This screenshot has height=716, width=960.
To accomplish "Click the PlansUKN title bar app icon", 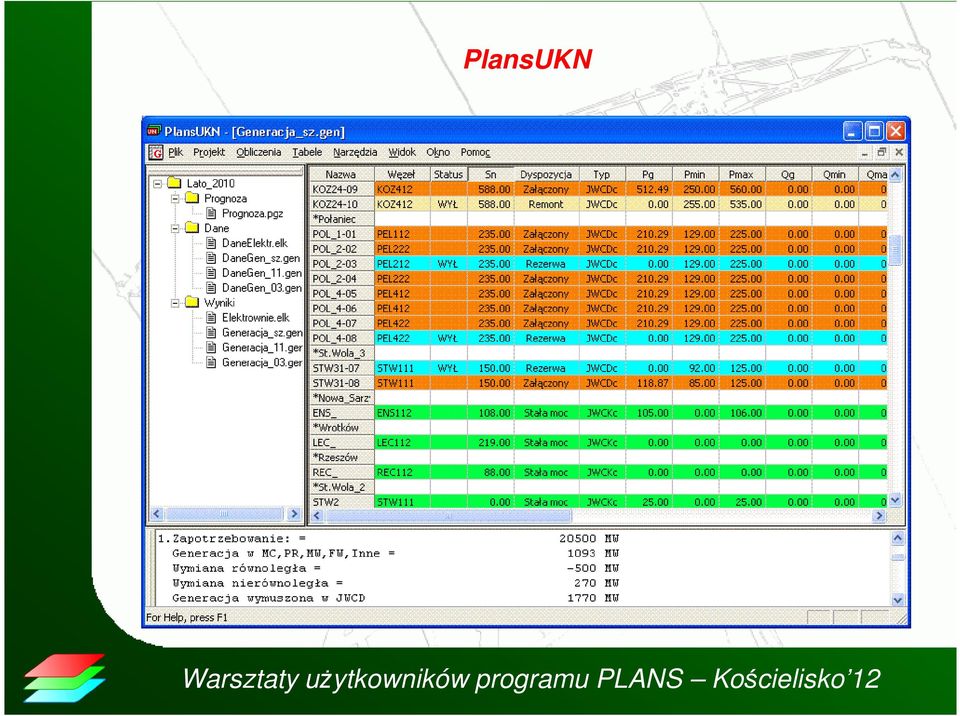I will [154, 130].
